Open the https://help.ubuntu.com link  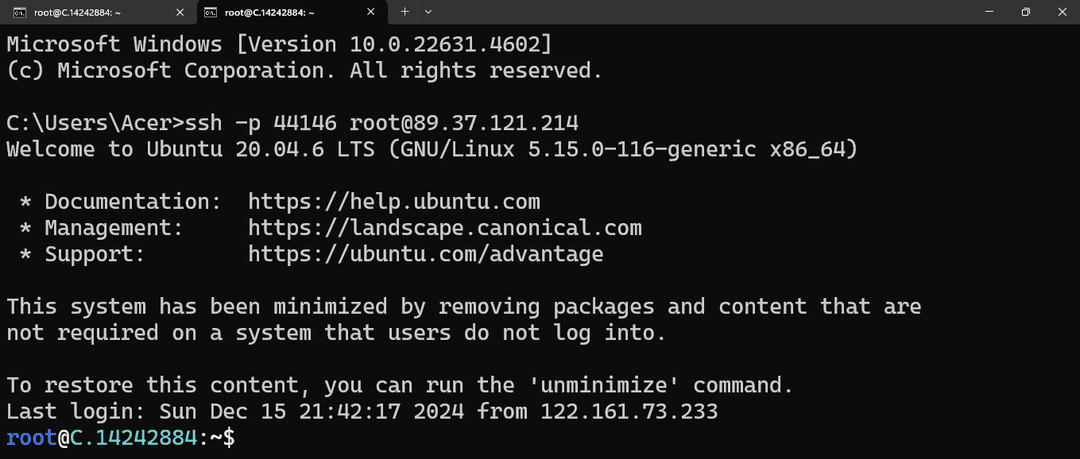coord(394,202)
